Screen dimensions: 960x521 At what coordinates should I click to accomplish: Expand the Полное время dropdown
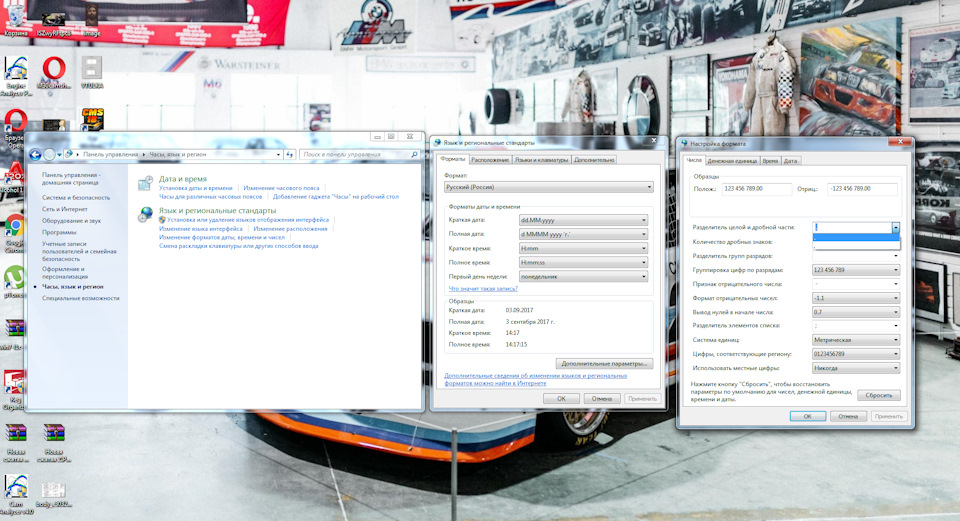583,262
